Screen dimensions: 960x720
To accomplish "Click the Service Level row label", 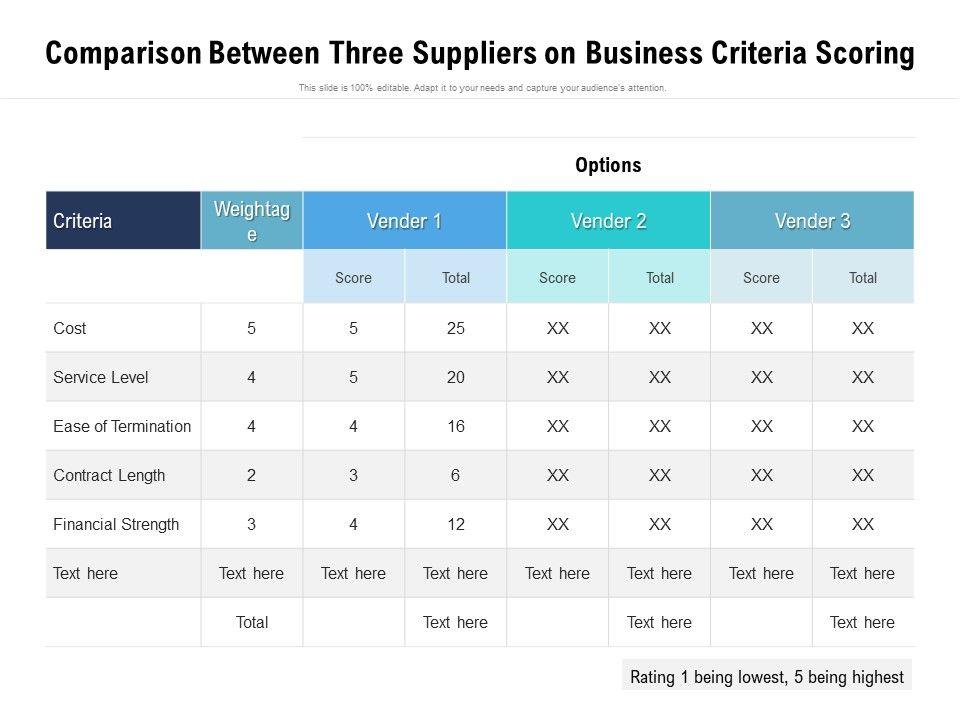I will [x=101, y=377].
